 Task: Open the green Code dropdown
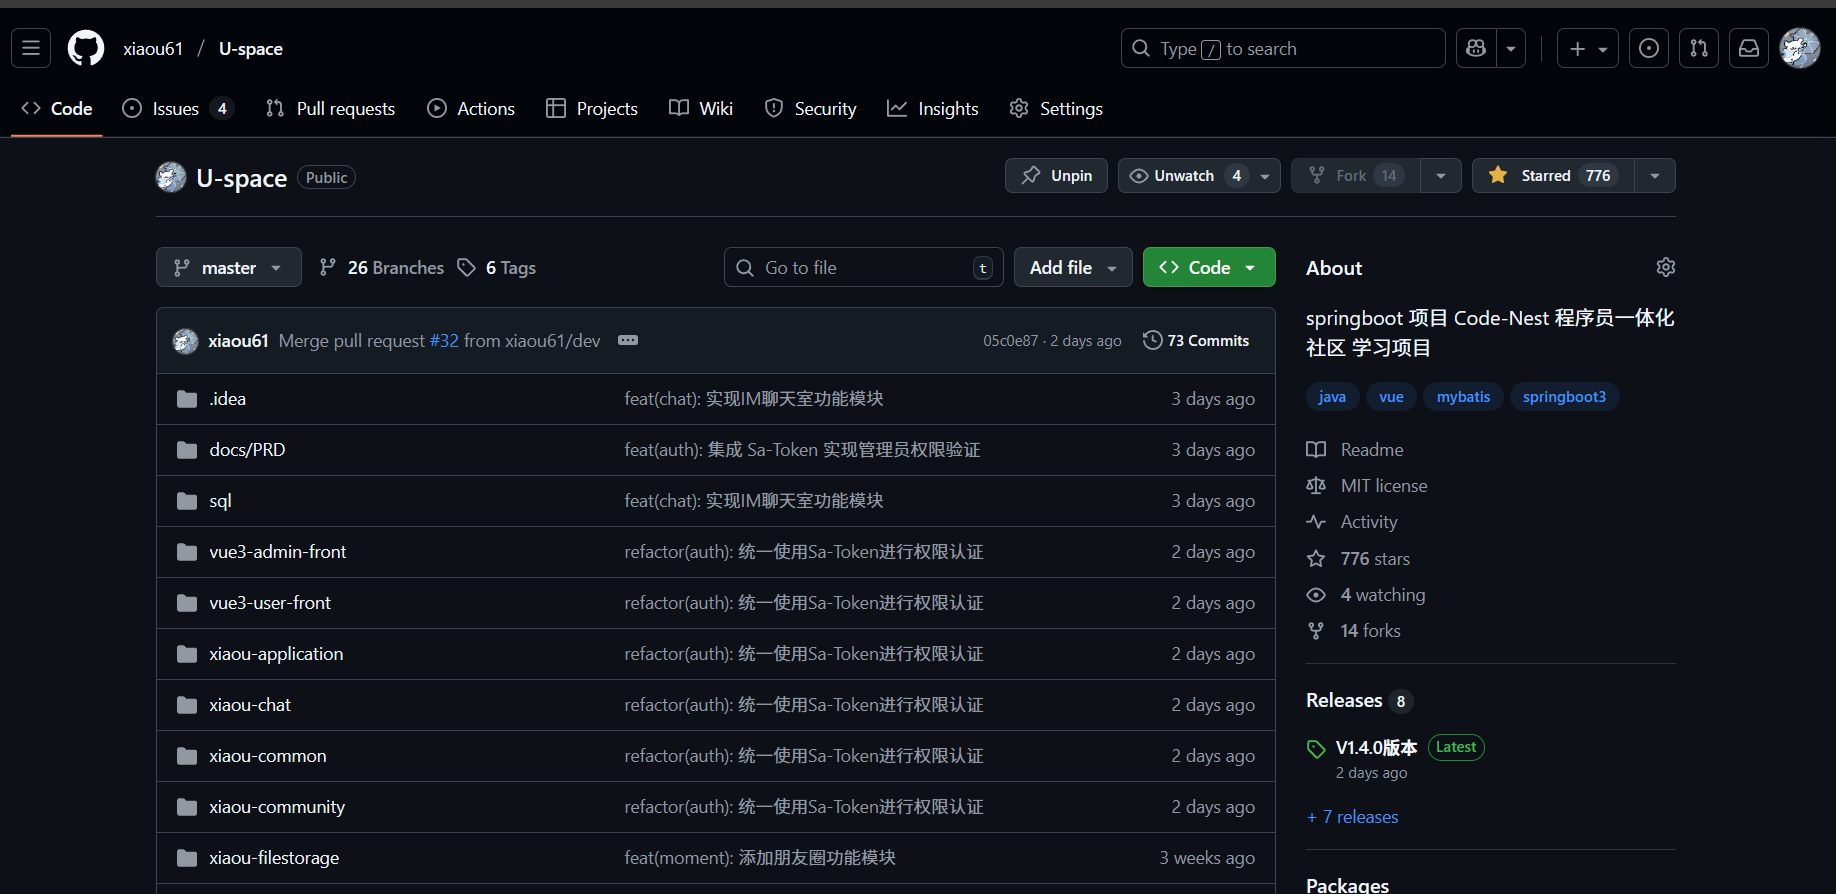[x=1209, y=267]
